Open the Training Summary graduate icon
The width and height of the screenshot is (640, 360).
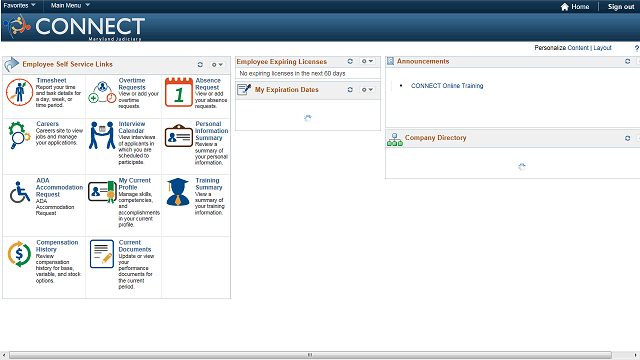[178, 192]
